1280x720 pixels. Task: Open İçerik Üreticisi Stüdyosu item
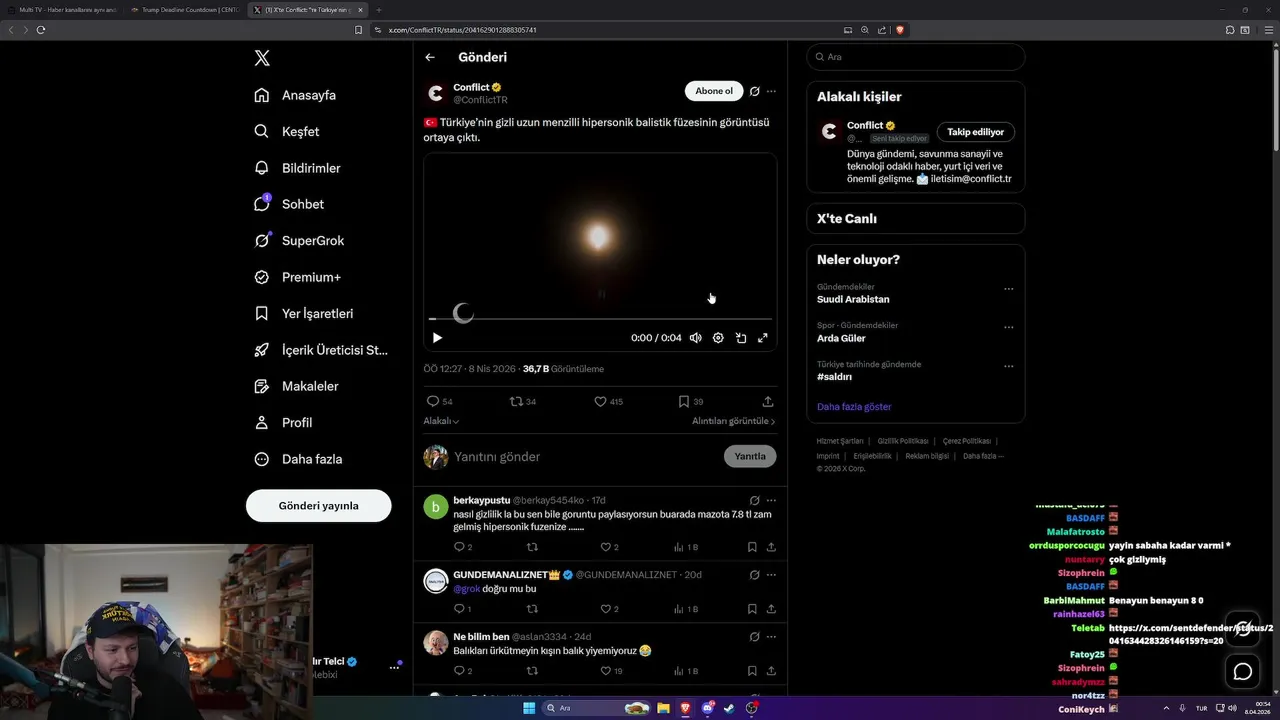[x=320, y=350]
